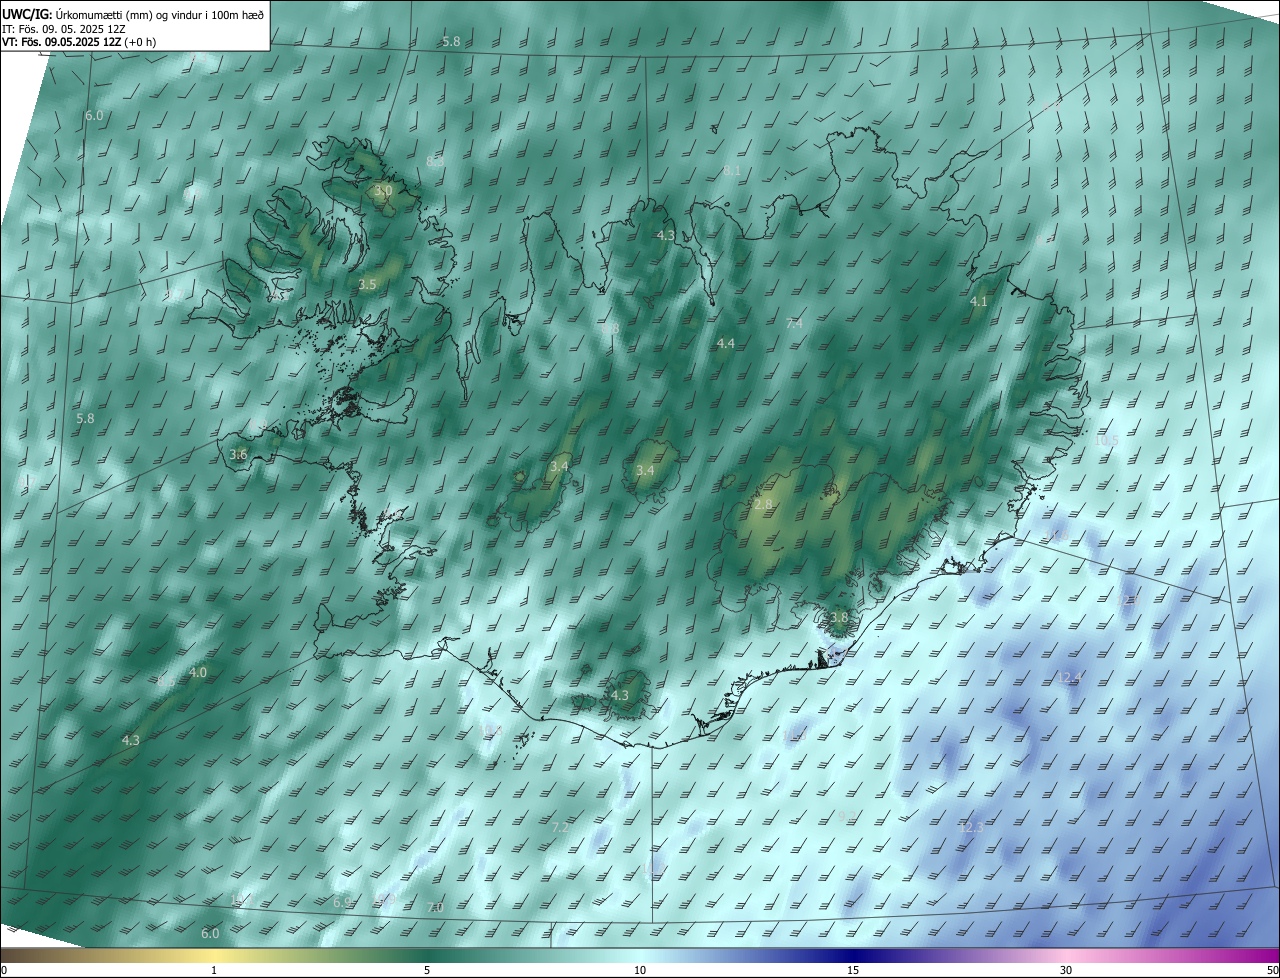Click the 6.9 value near the bottom

pyautogui.click(x=342, y=902)
